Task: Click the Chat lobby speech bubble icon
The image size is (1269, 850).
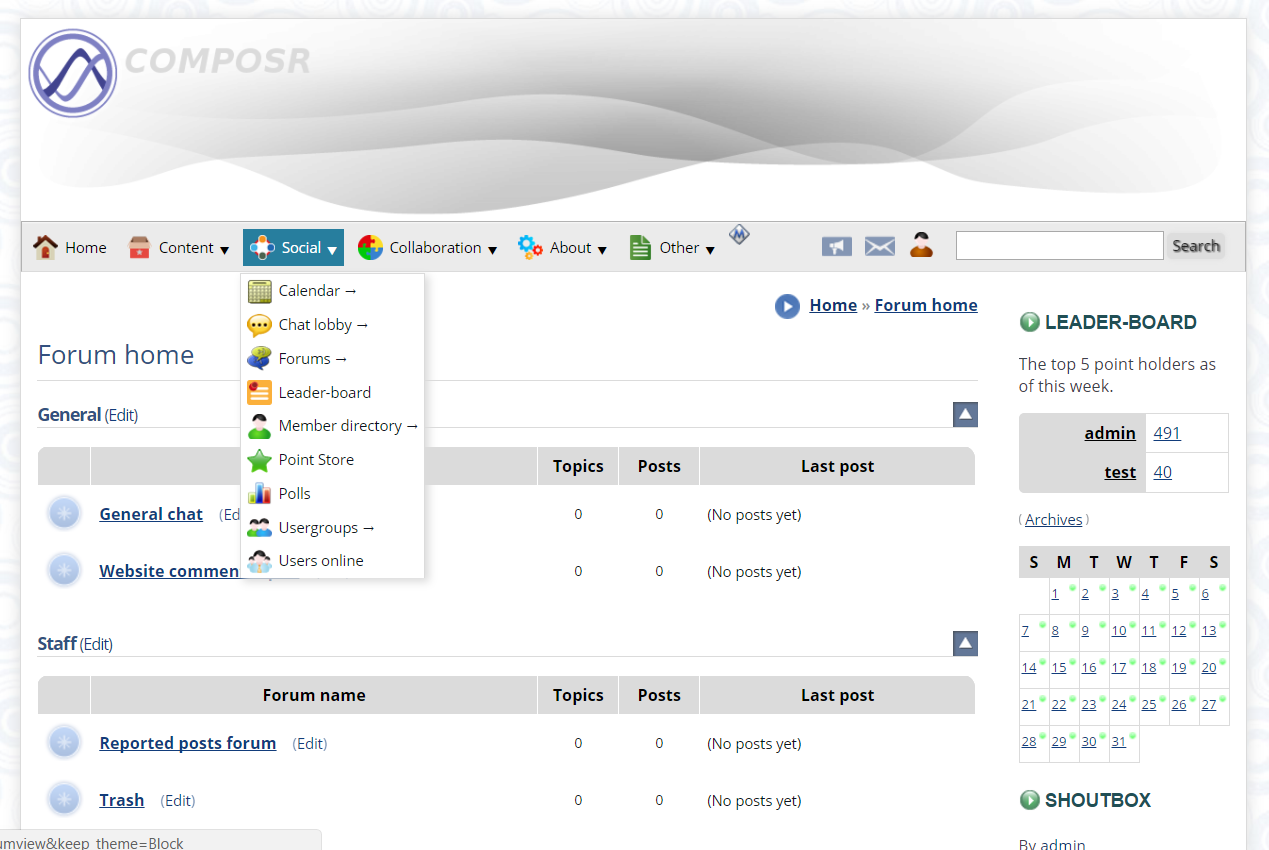Action: [260, 325]
